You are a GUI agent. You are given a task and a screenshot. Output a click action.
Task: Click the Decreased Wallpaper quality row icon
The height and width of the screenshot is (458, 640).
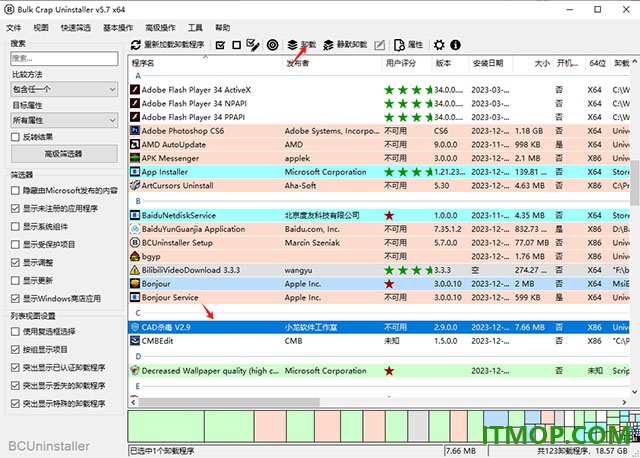135,371
